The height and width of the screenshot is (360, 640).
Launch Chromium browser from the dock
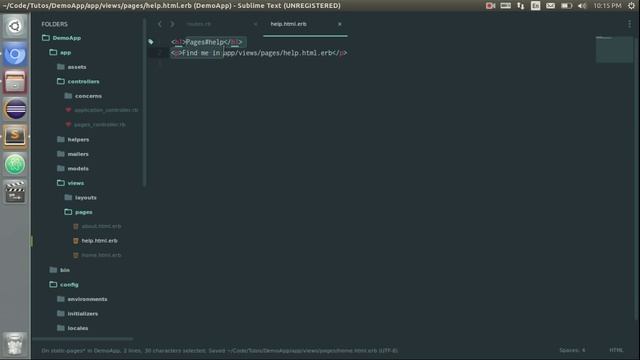(15, 54)
